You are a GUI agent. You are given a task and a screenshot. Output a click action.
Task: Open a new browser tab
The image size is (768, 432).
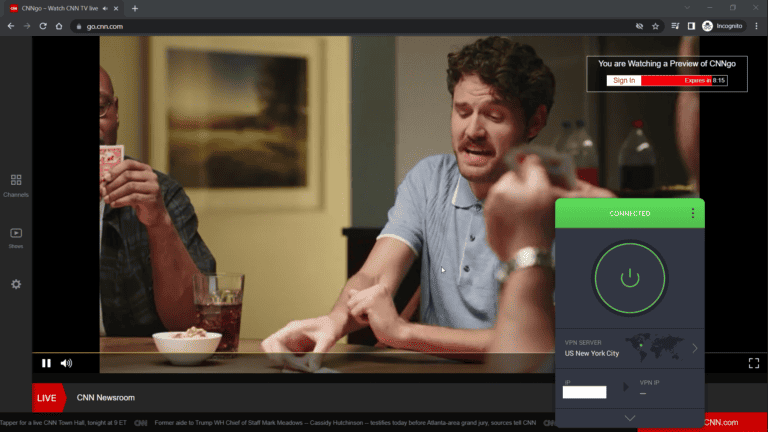[x=135, y=8]
